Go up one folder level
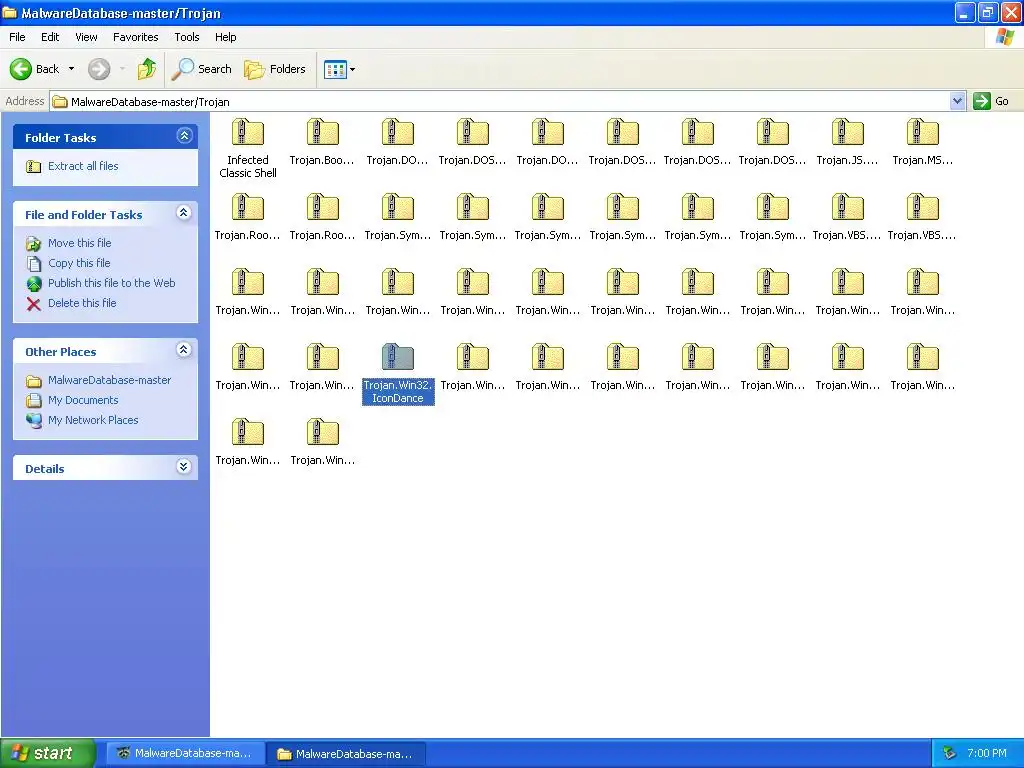1024x768 pixels. coord(147,69)
